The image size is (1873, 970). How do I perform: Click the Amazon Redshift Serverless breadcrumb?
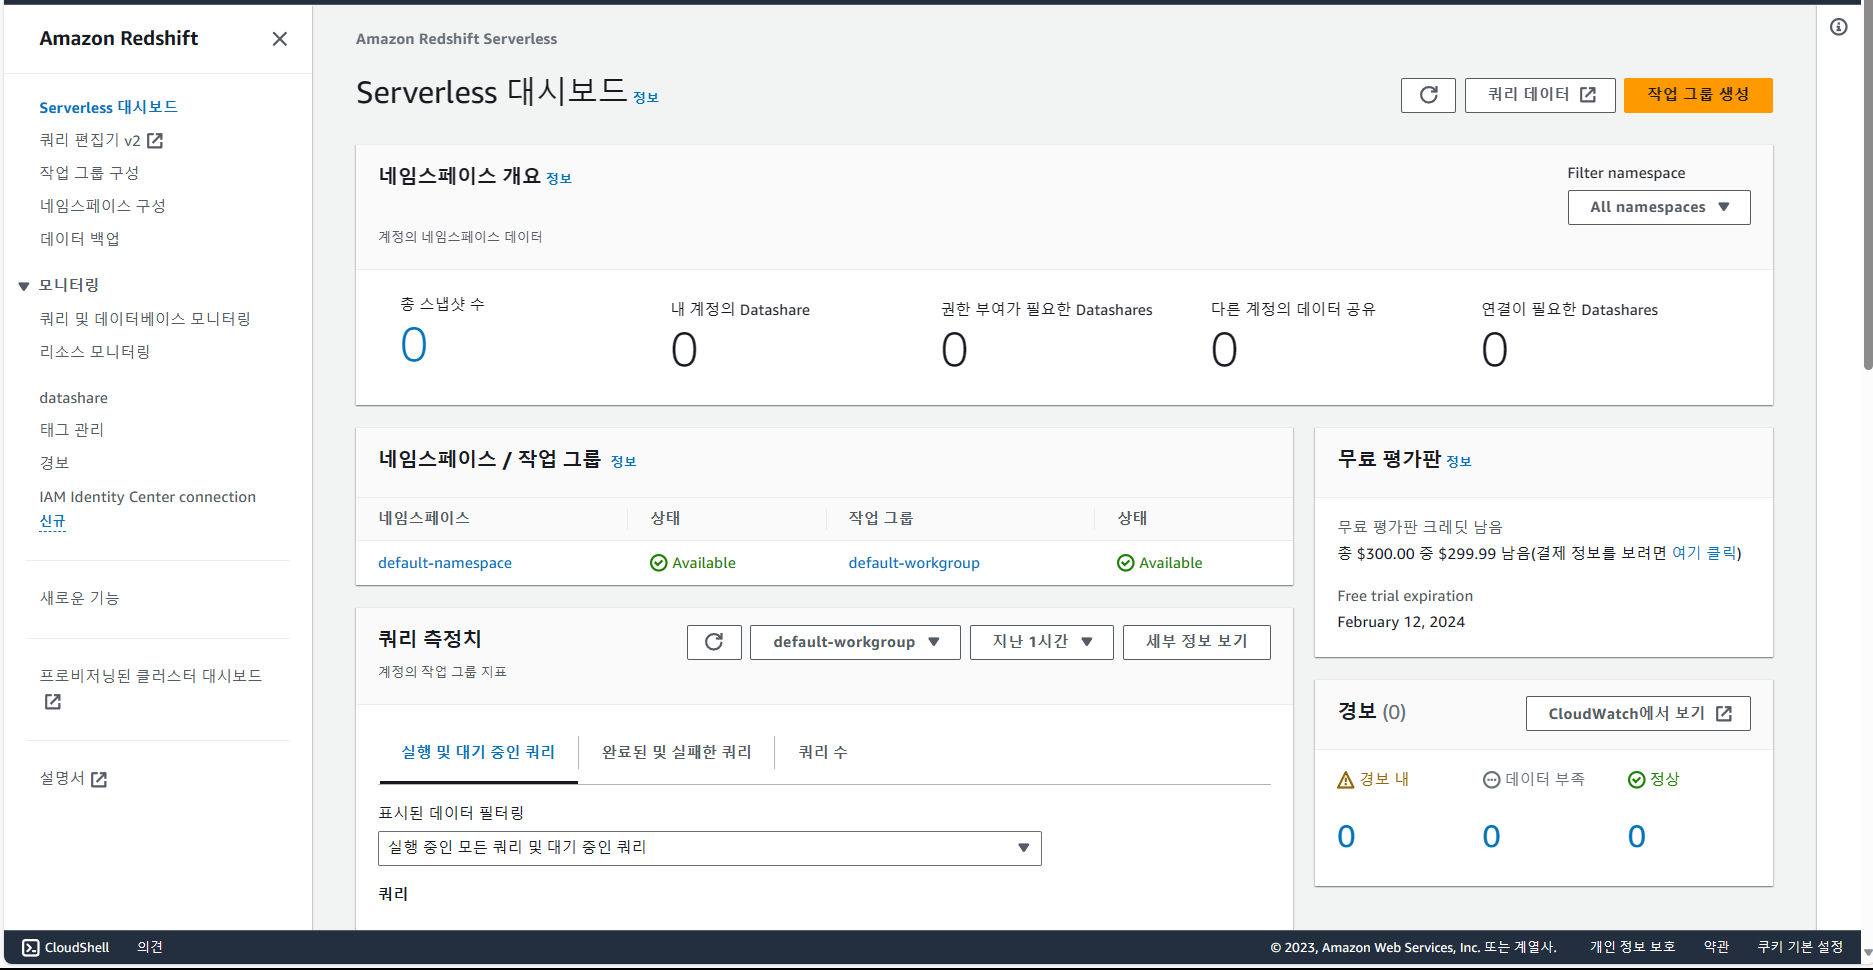456,39
